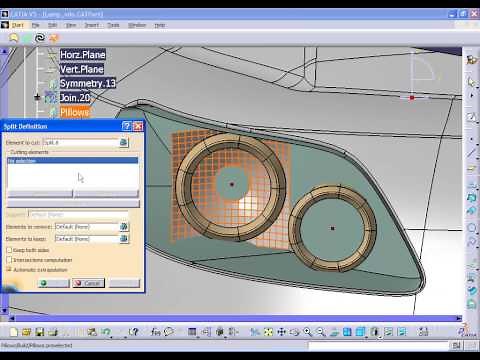Screen dimensions: 480x360
Task: Select Symmetry.13 in the tree
Action: 88,83
